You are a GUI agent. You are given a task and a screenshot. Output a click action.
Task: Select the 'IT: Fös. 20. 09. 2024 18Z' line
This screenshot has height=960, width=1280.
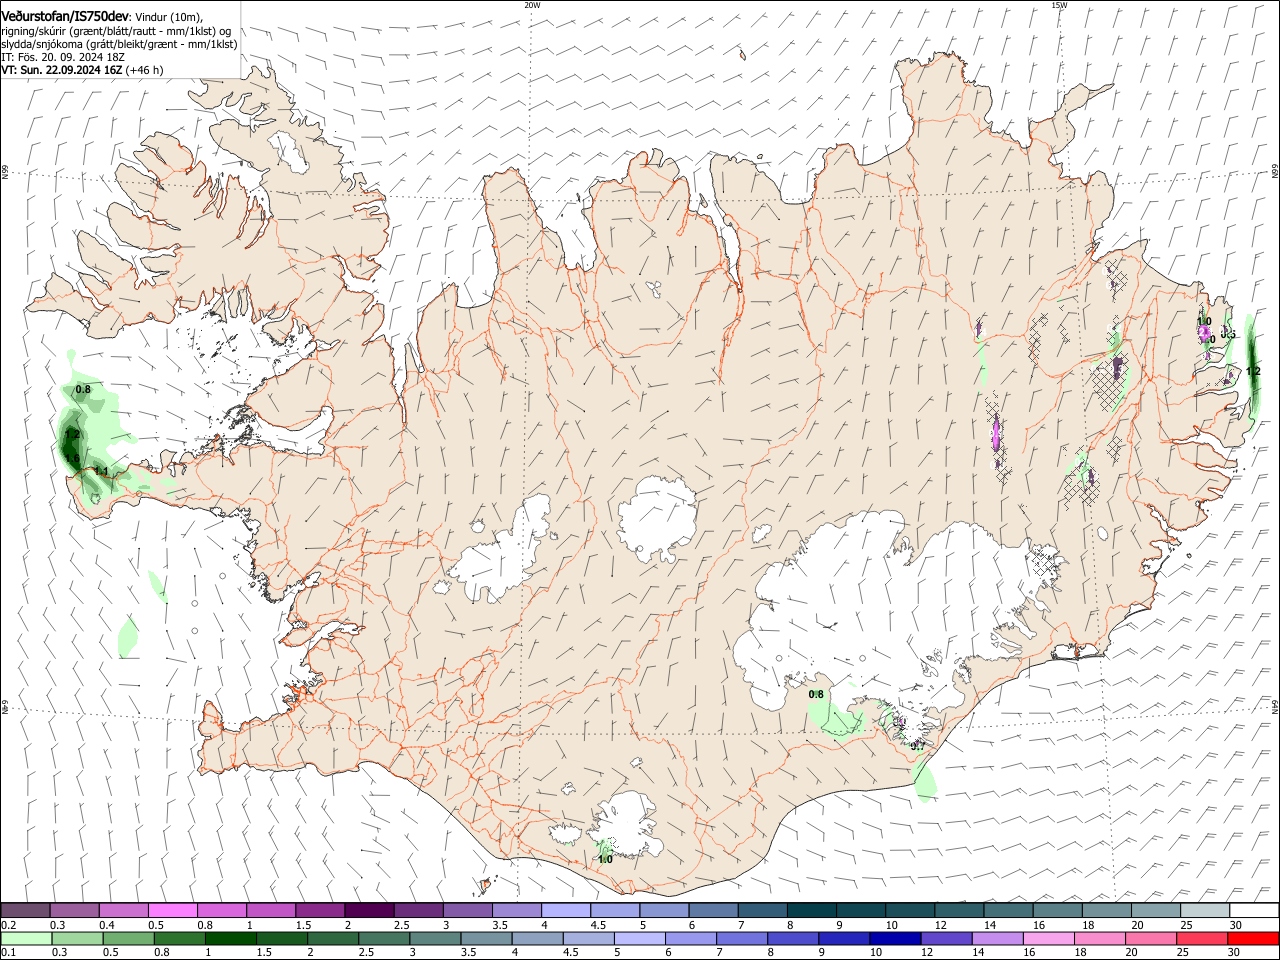click(x=63, y=57)
